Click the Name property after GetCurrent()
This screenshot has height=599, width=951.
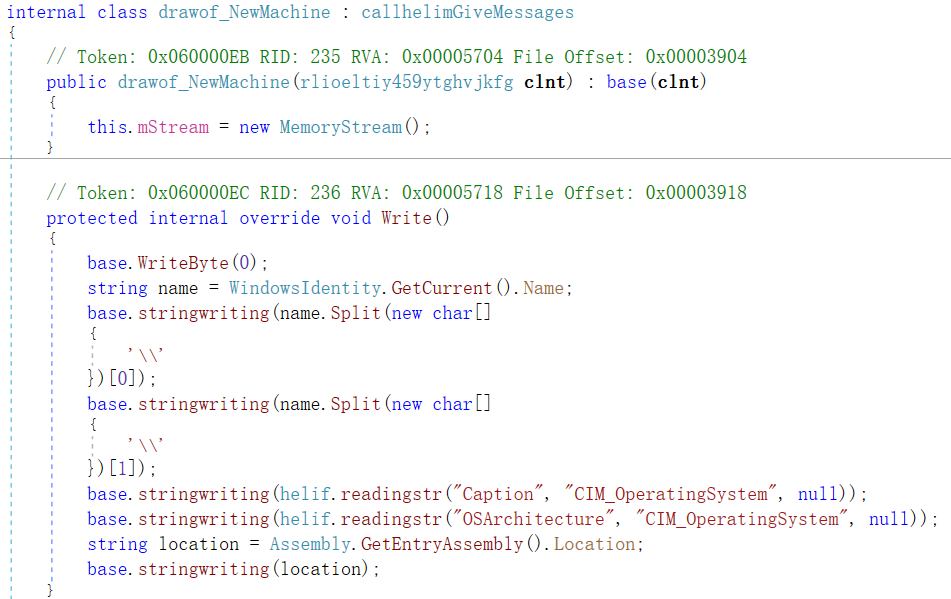click(543, 288)
